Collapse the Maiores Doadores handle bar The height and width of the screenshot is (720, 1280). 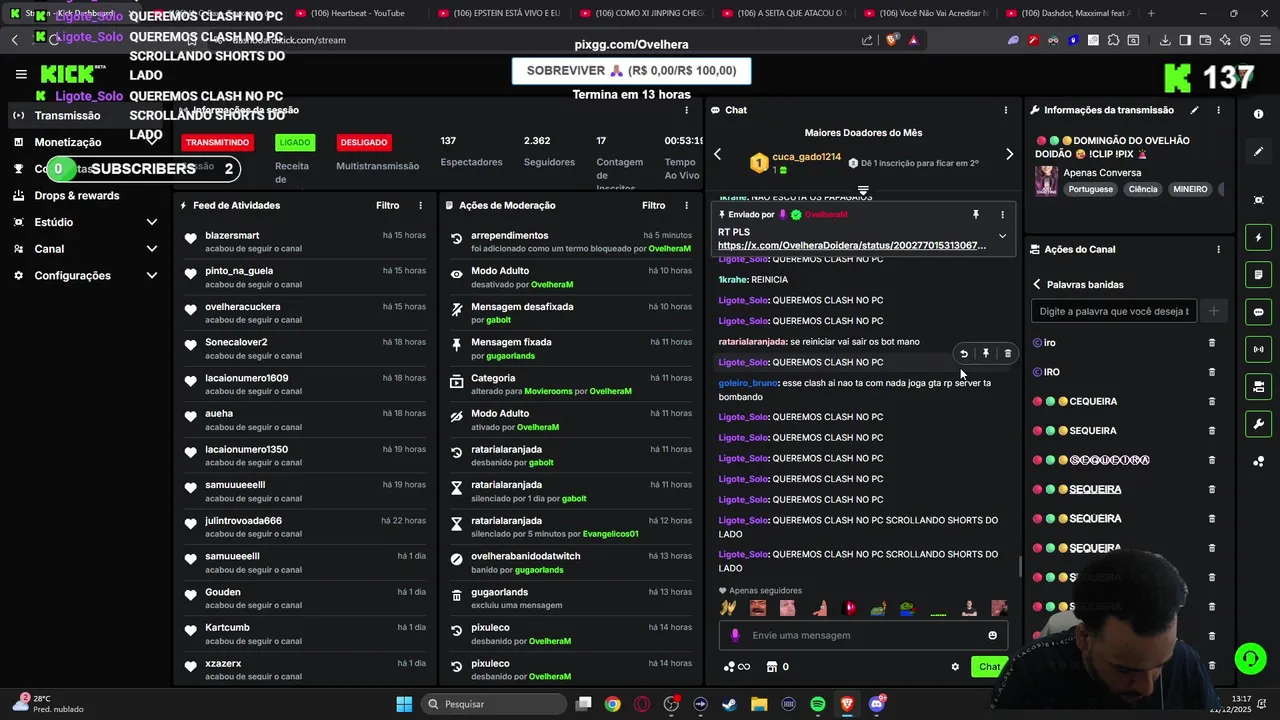[863, 189]
